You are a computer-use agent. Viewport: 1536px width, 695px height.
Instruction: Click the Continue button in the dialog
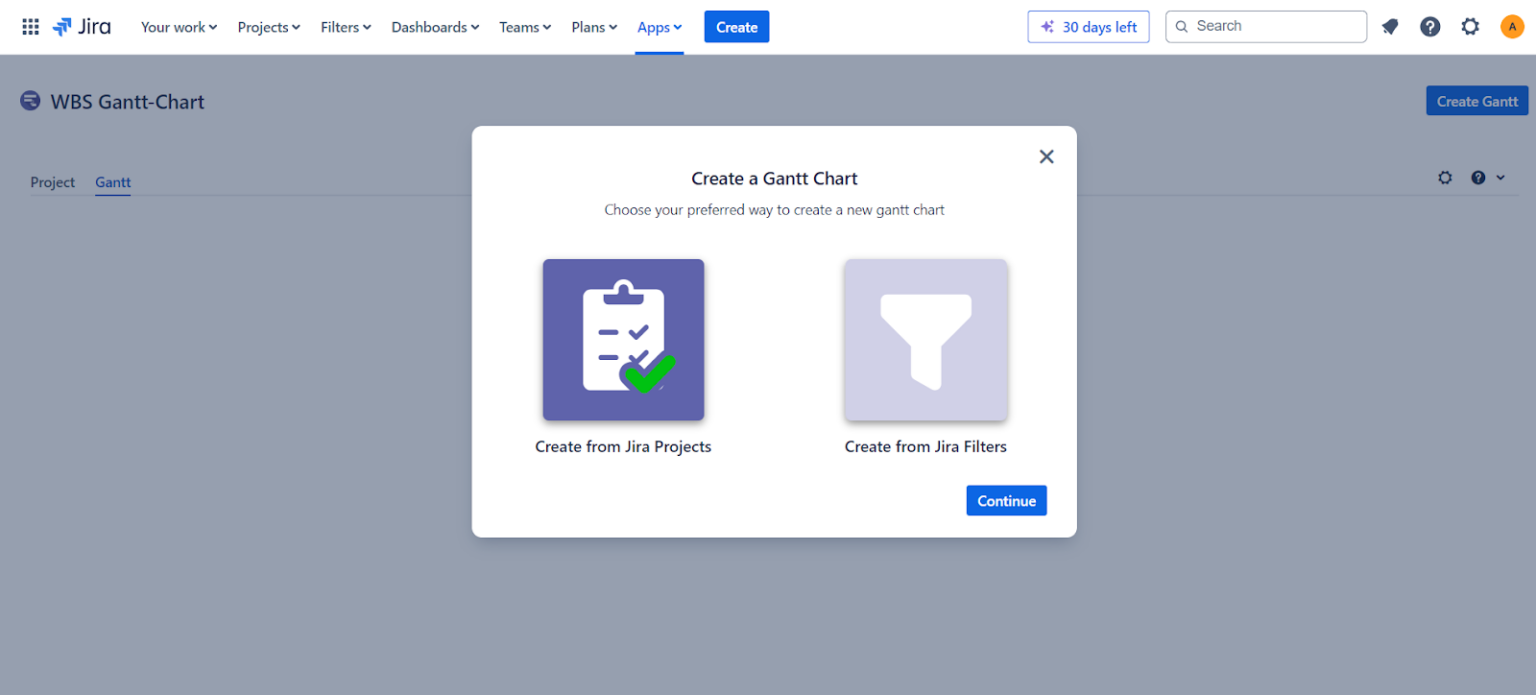(x=1006, y=500)
